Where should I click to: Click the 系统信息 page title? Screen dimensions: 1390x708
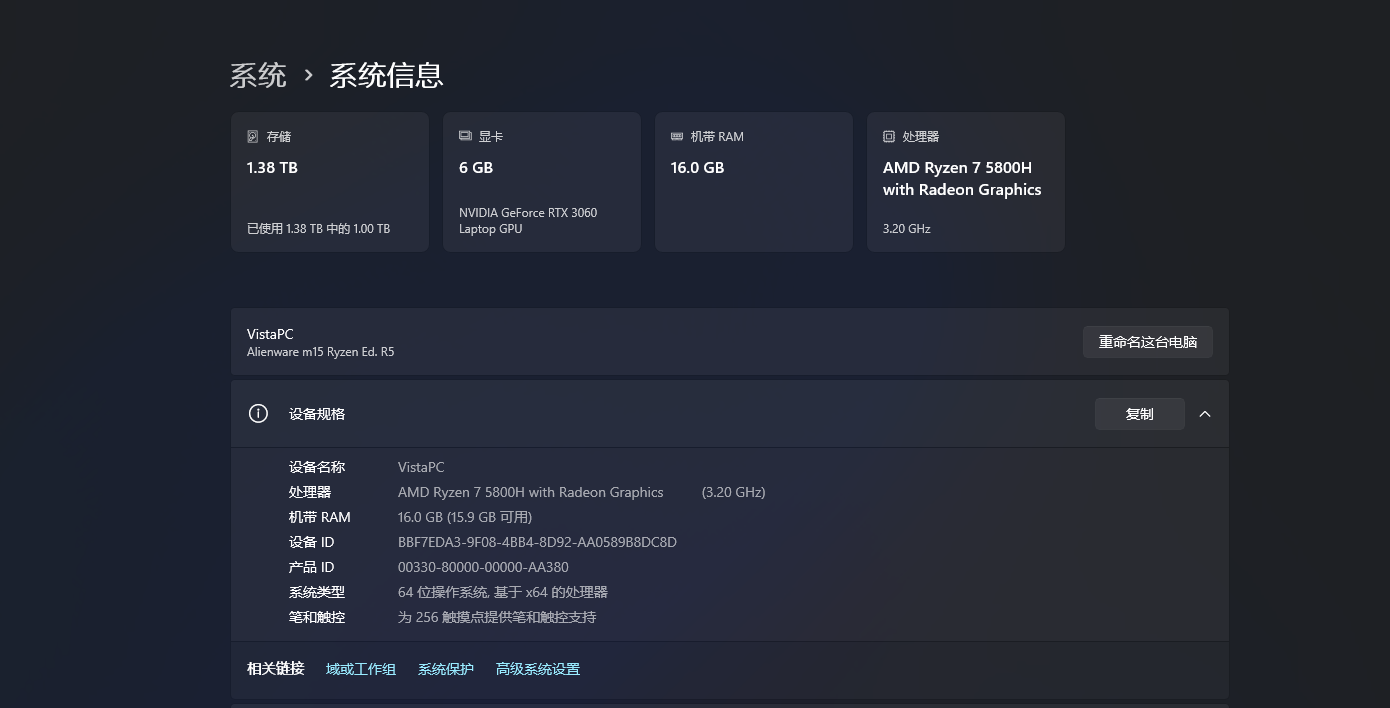(386, 75)
